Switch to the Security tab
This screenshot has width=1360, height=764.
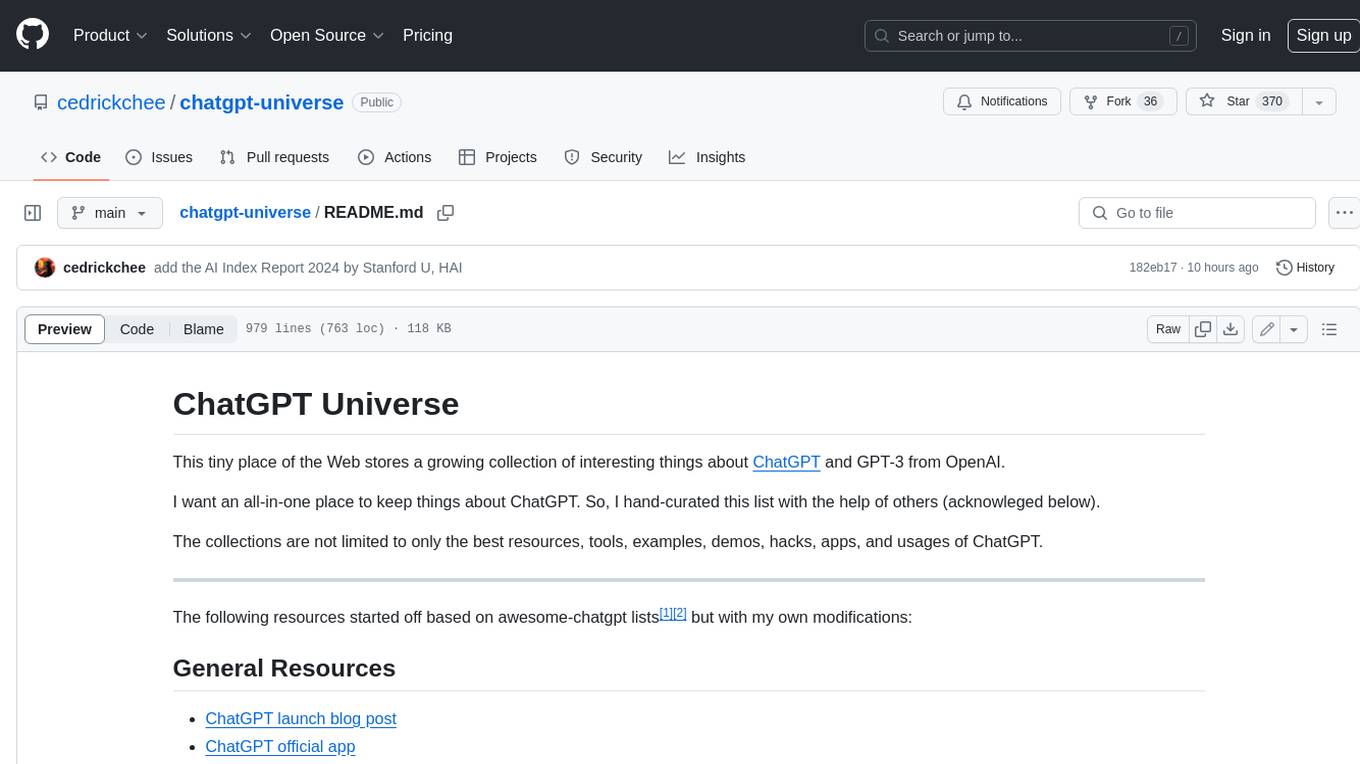tap(603, 157)
